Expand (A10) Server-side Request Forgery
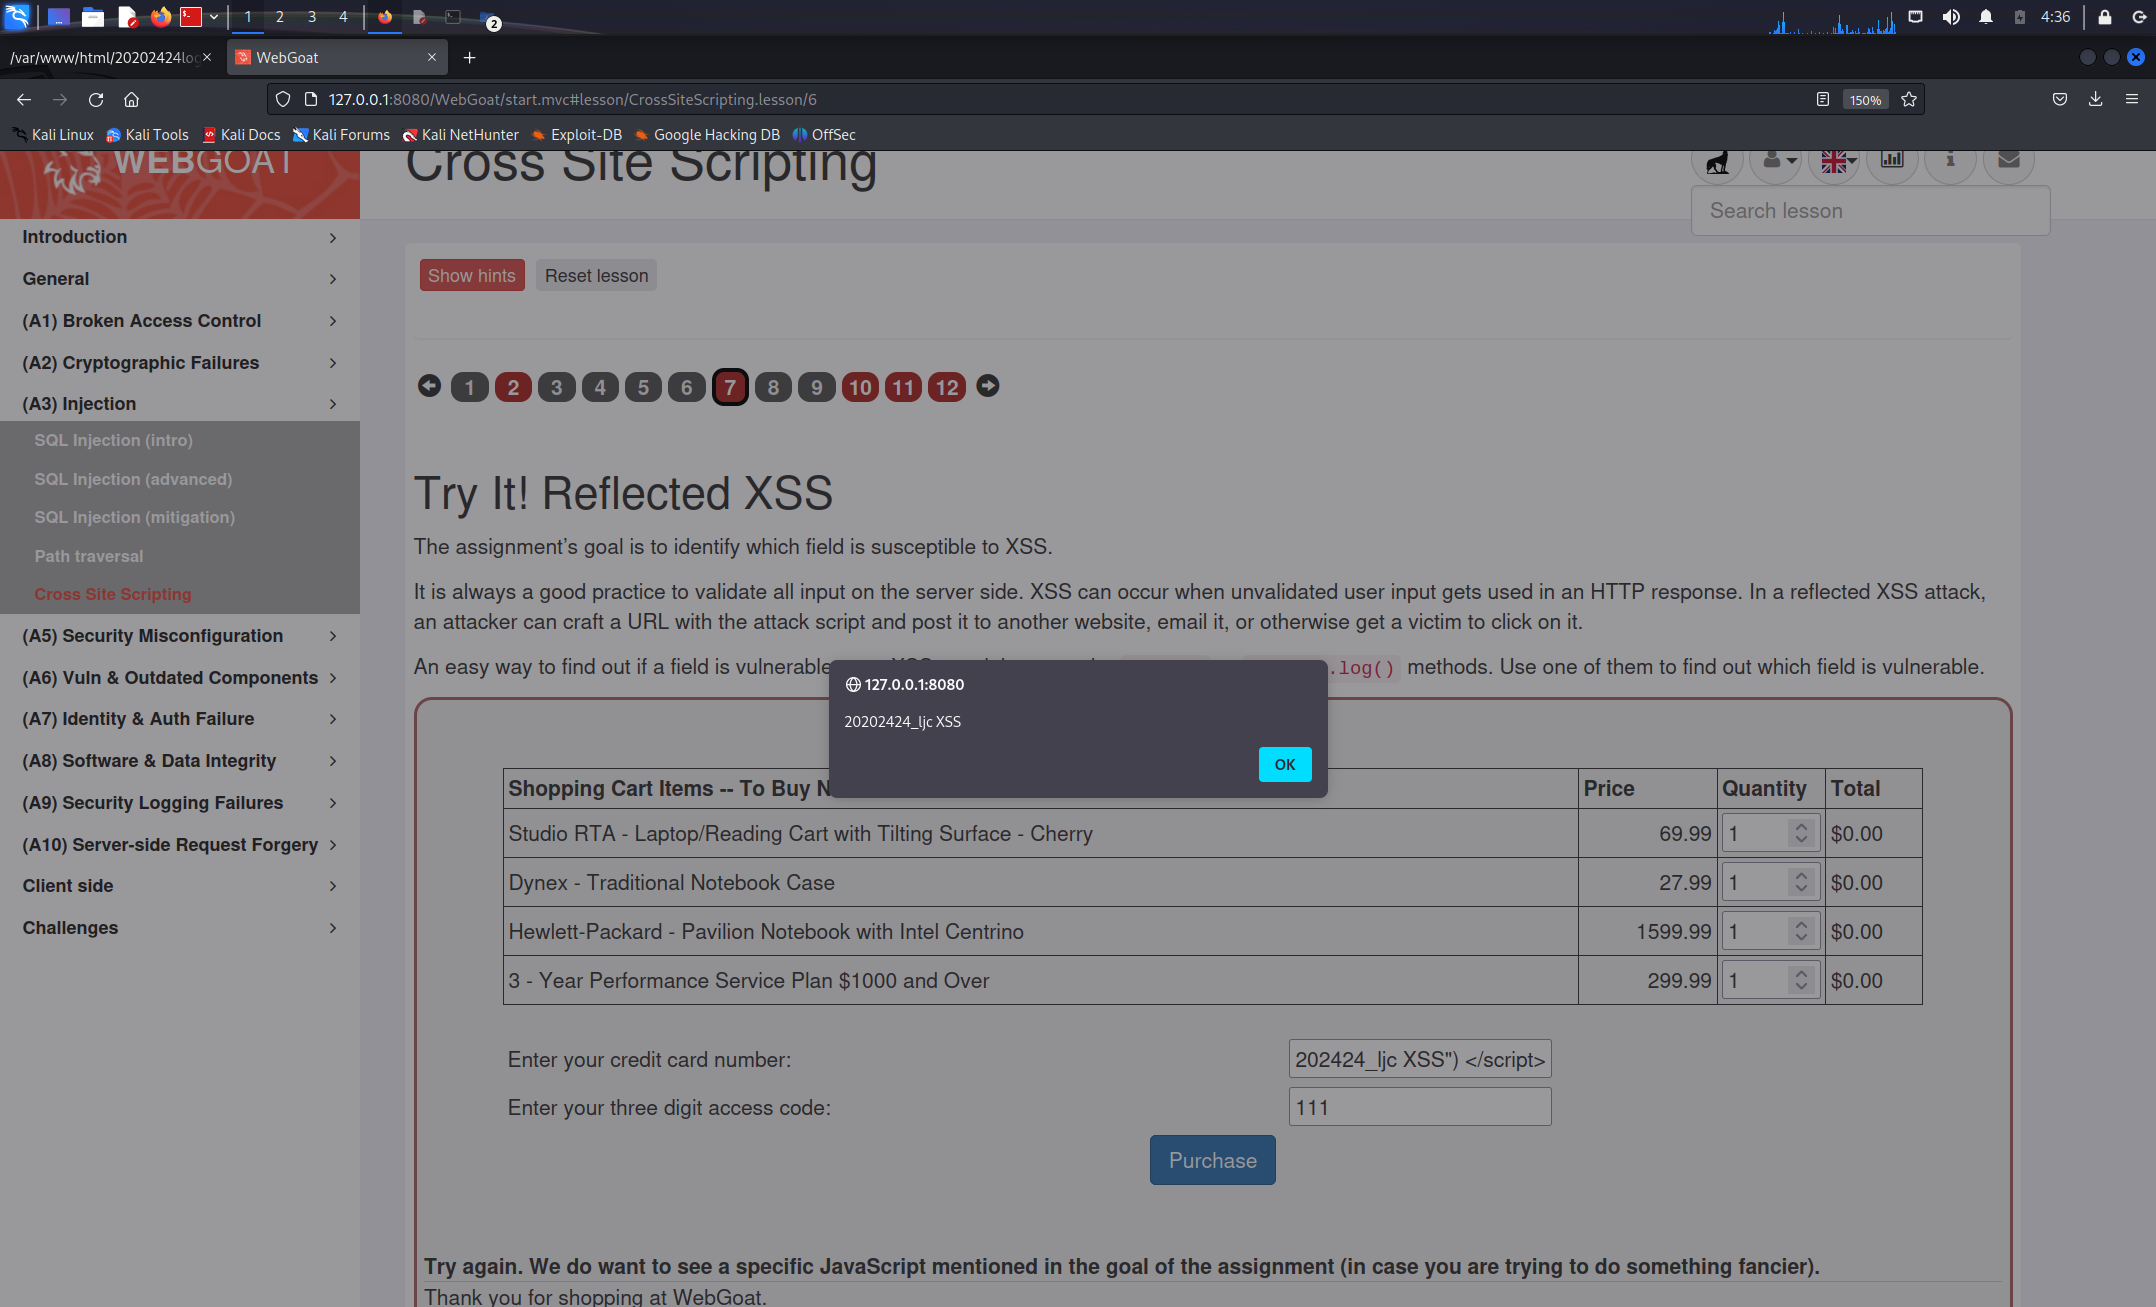 [180, 845]
